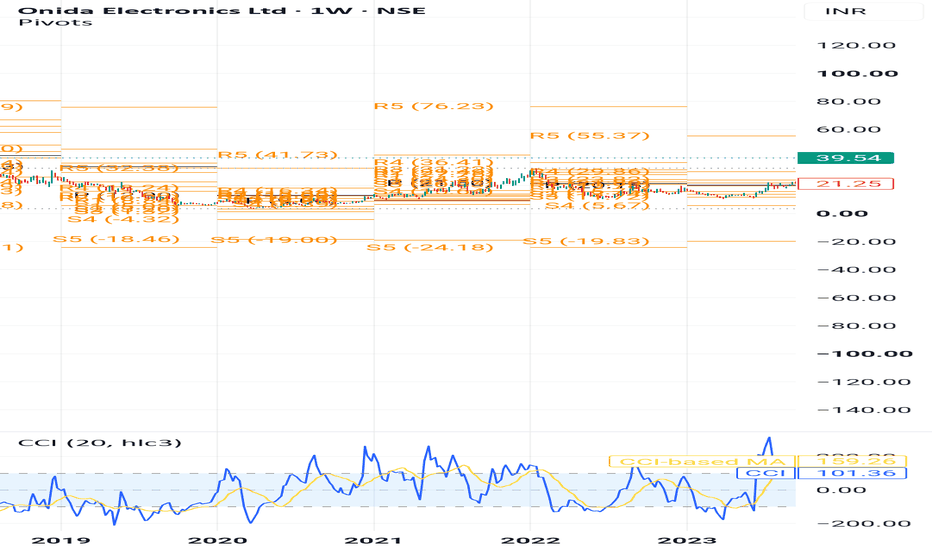
Task: Click the -40.00 price axis value
Action: point(857,270)
